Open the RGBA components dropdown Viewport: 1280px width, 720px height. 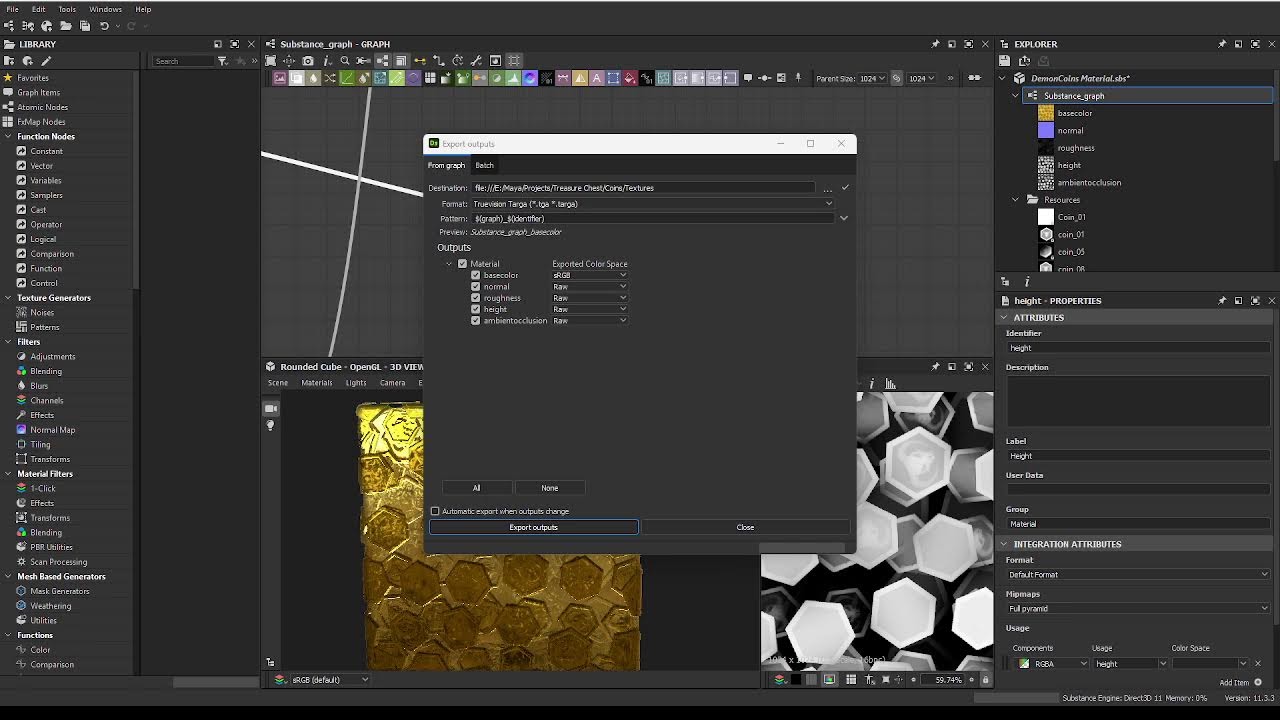(x=1053, y=664)
